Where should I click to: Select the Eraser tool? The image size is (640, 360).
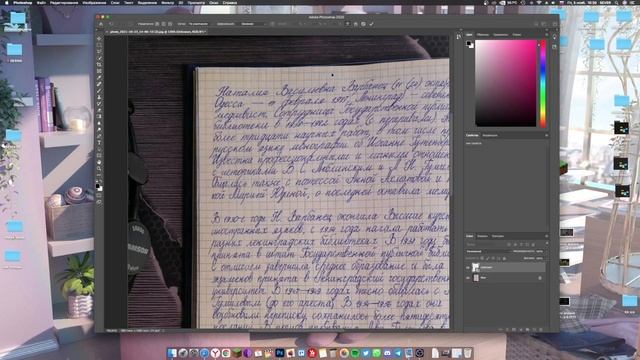pyautogui.click(x=99, y=110)
